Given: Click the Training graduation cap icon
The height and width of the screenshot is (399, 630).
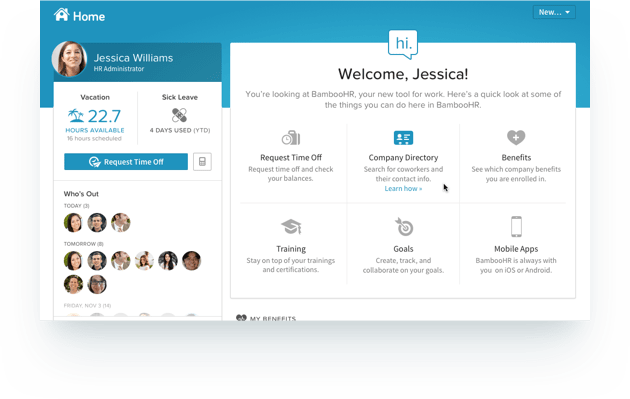Looking at the screenshot, I should [x=291, y=227].
